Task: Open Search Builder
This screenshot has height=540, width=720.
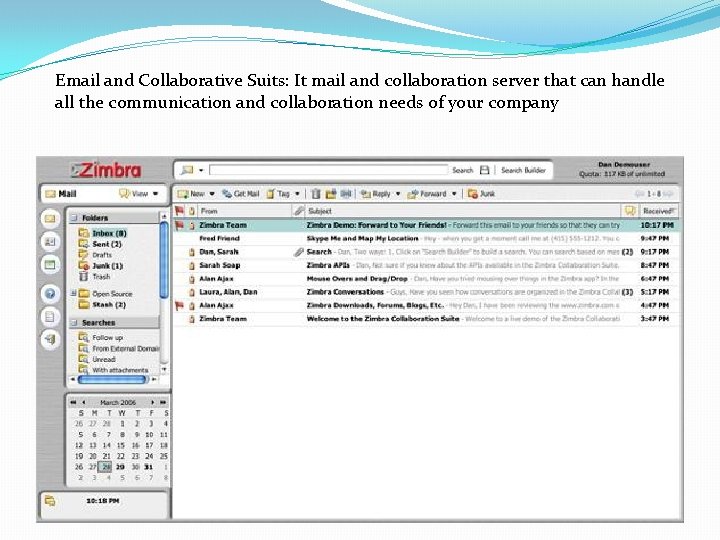Action: 523,170
